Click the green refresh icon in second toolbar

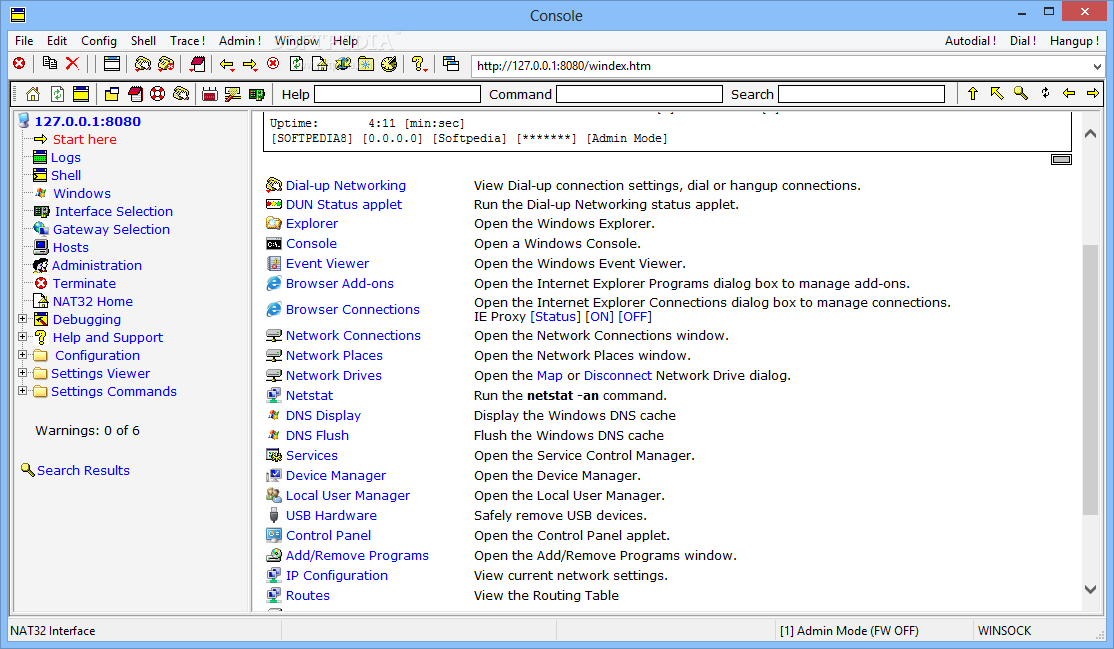pos(57,94)
